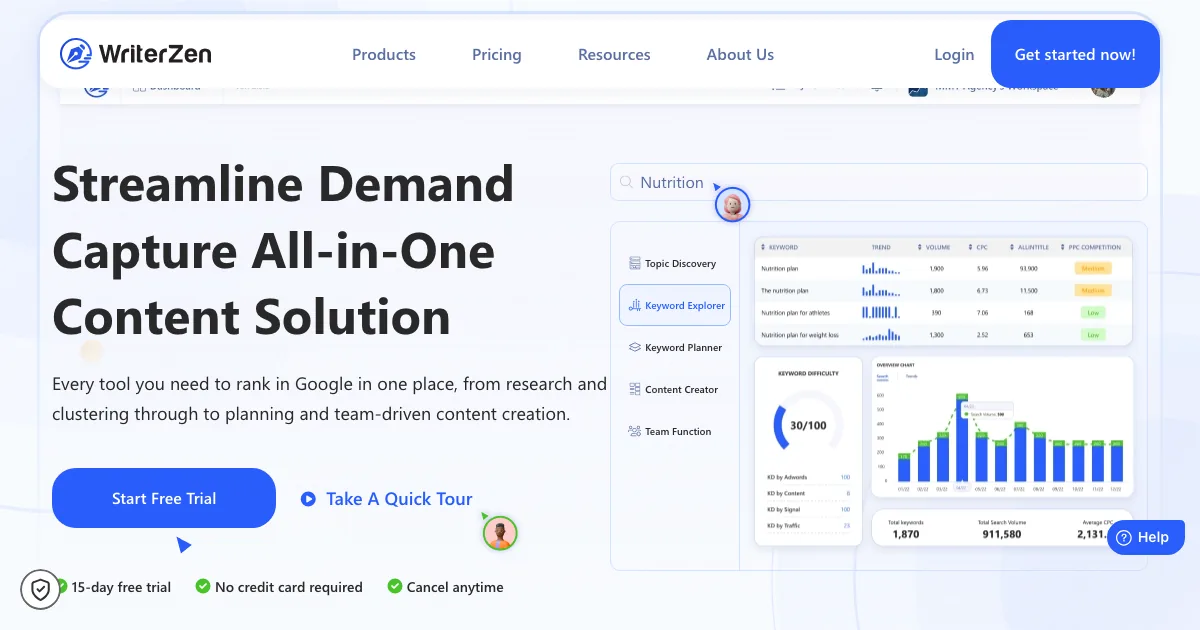The image size is (1200, 630).
Task: Click the No credit card required checkmark
Action: point(203,587)
